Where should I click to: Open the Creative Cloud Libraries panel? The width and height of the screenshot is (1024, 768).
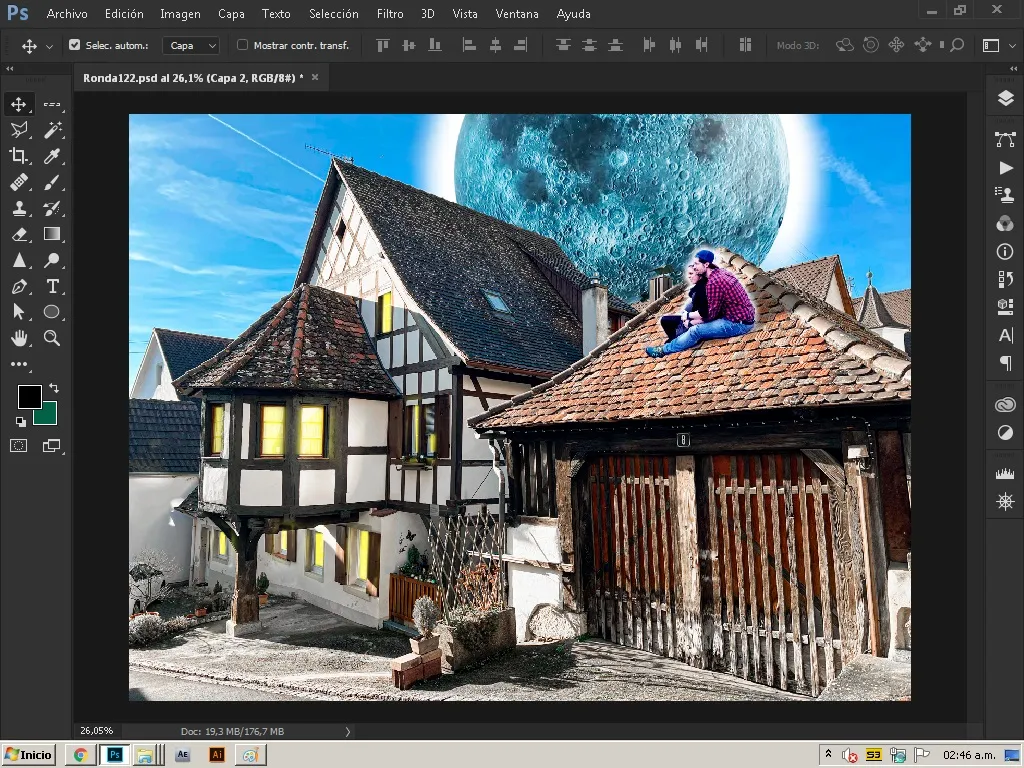(1005, 406)
